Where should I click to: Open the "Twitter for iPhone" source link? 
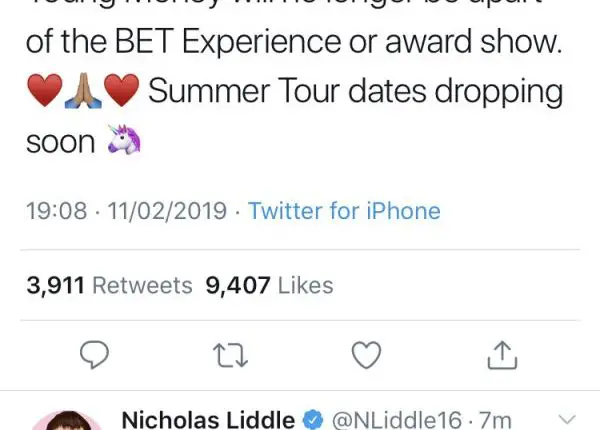point(344,211)
